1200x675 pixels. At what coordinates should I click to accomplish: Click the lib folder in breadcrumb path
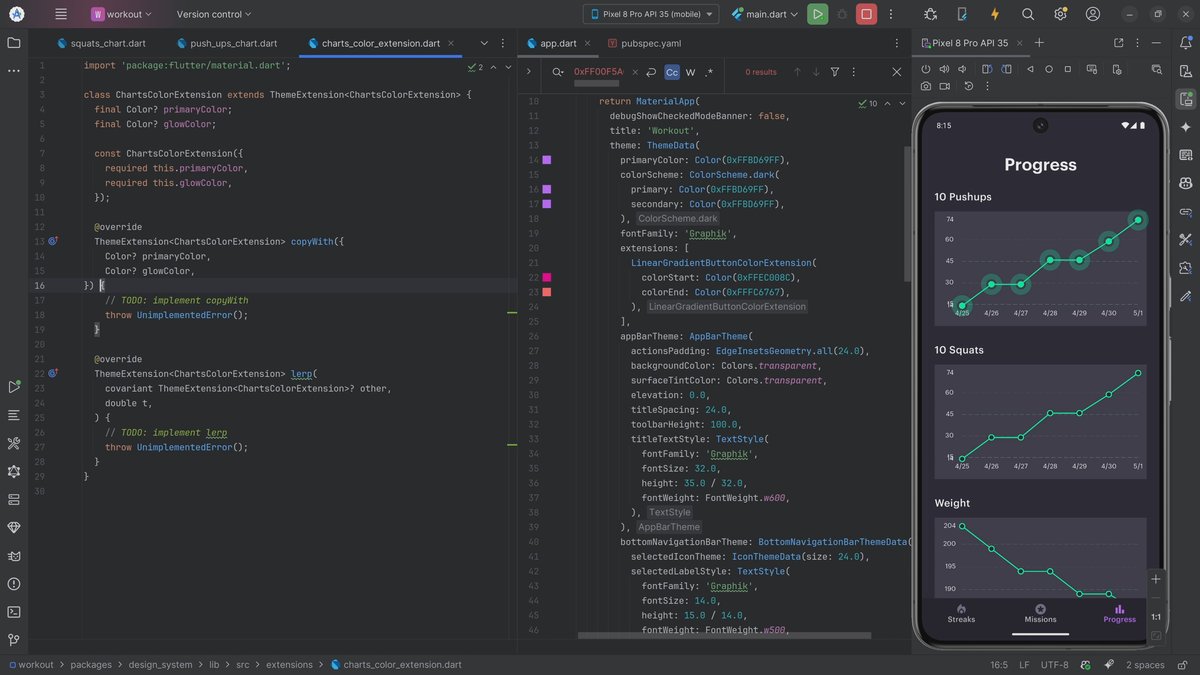[214, 665]
